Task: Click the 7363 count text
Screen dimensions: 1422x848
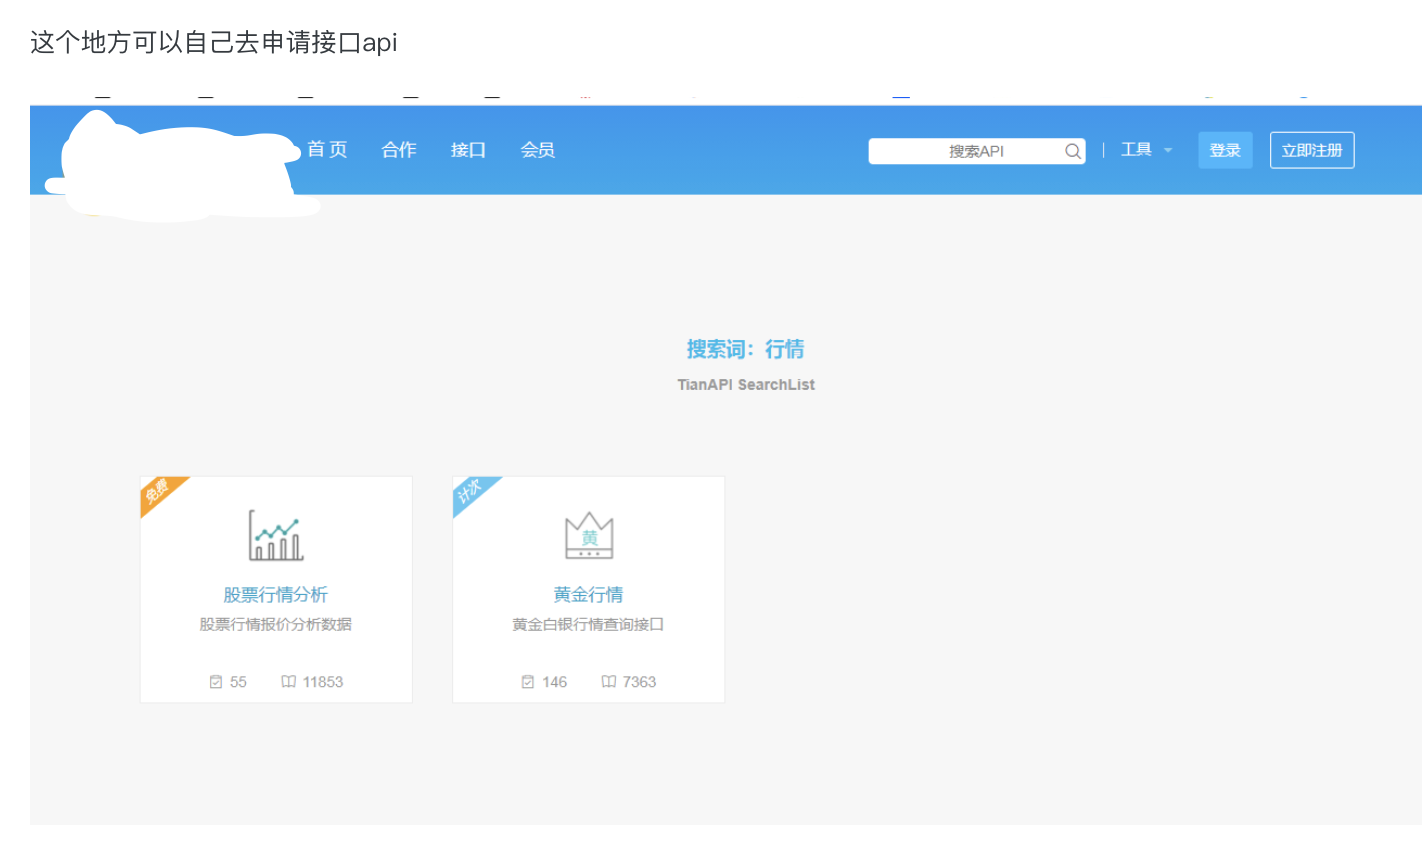Action: point(640,682)
